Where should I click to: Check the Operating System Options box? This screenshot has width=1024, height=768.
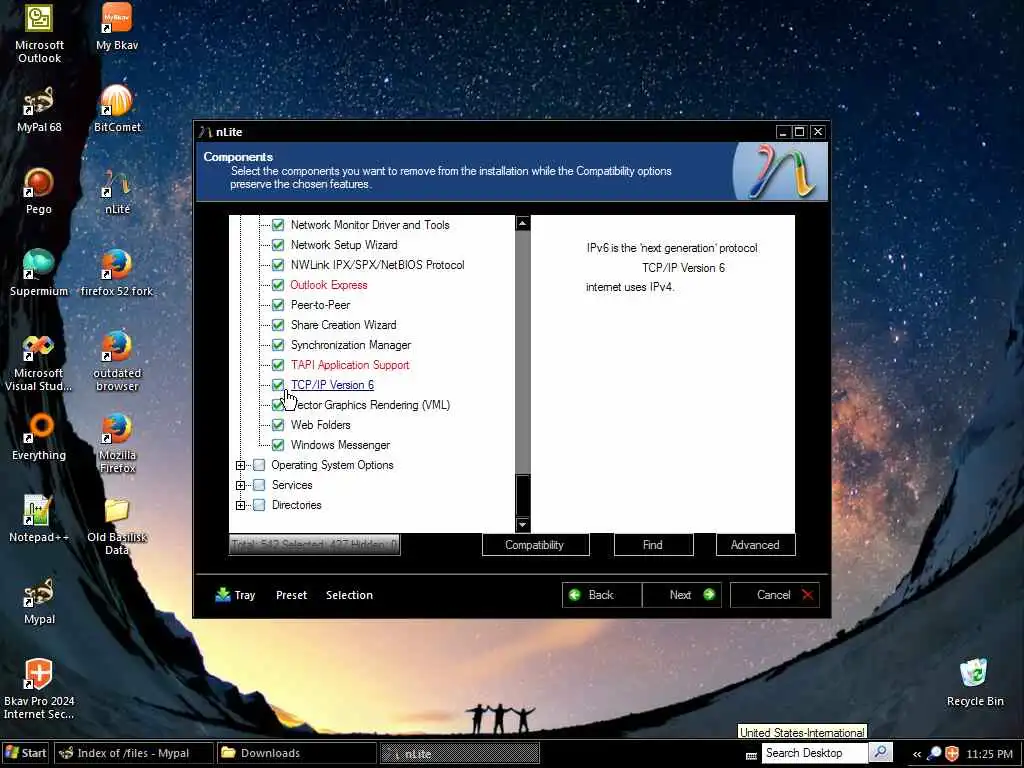[259, 465]
